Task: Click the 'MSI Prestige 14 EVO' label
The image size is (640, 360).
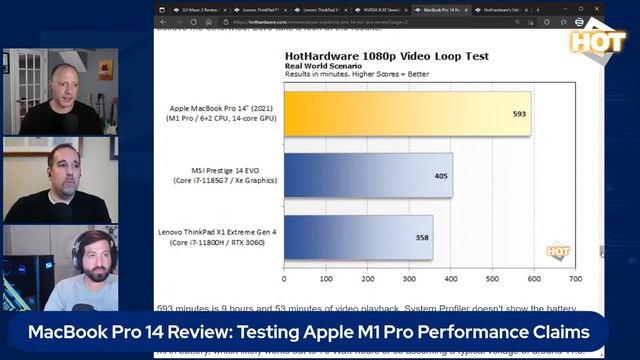Action: 225,171
